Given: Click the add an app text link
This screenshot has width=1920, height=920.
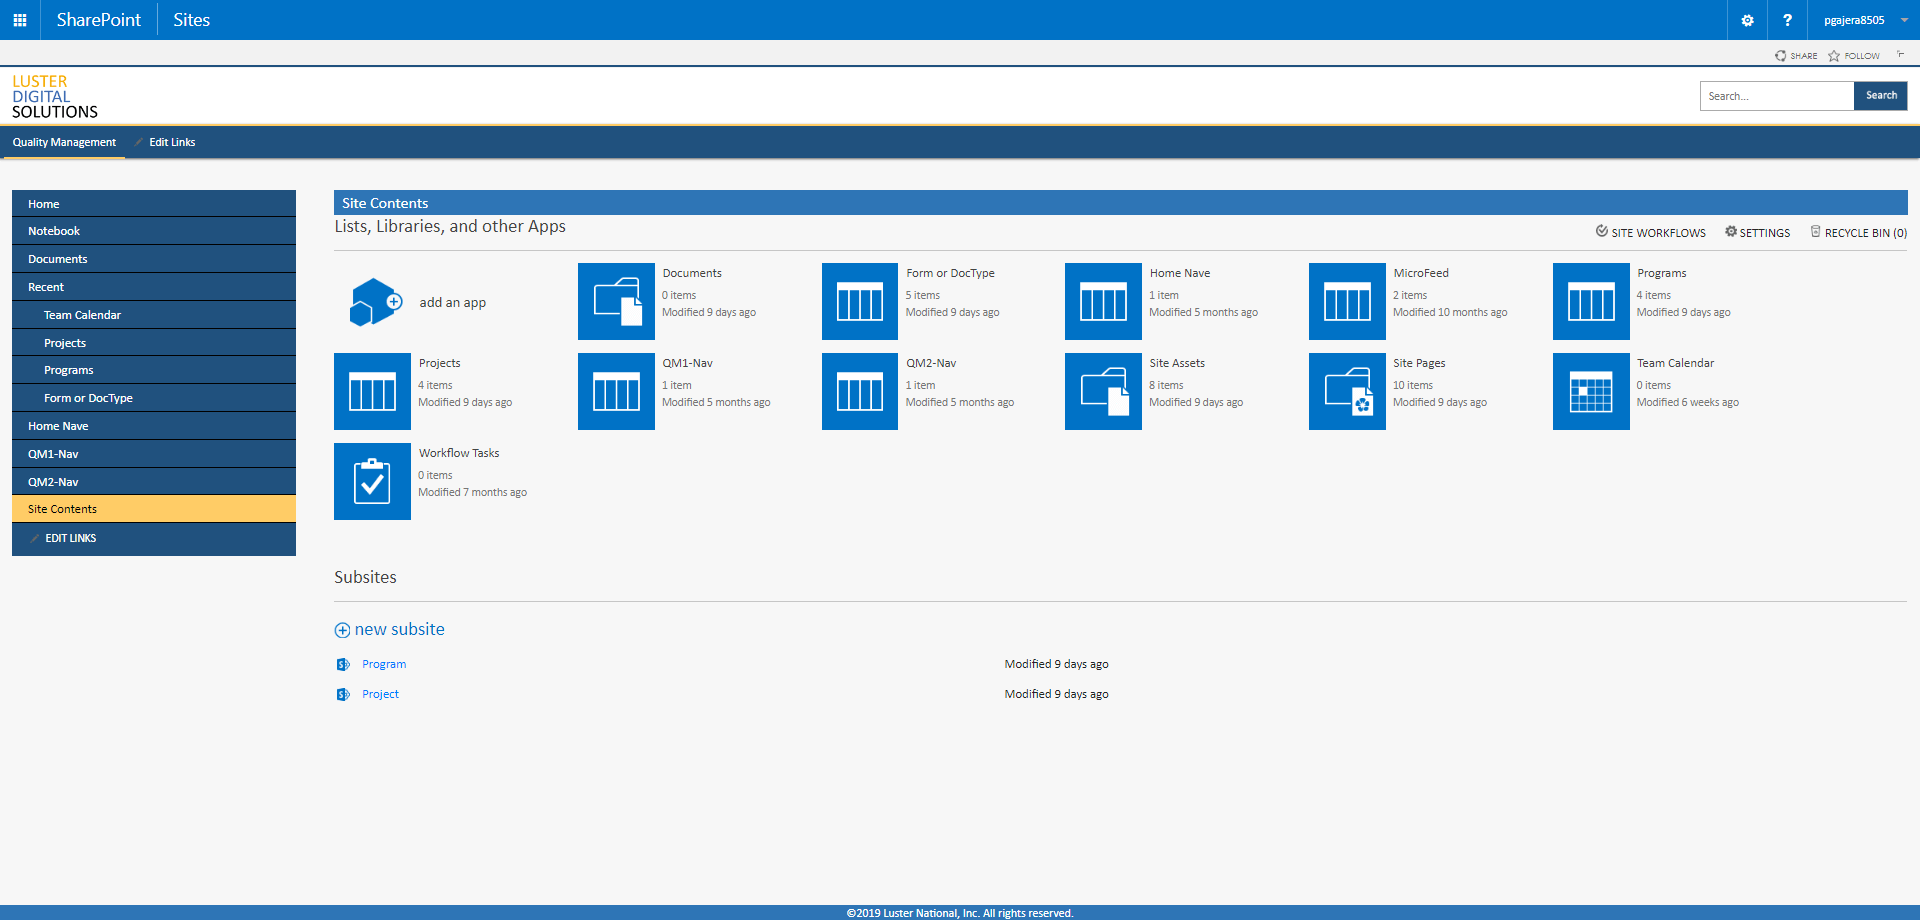Looking at the screenshot, I should point(453,302).
